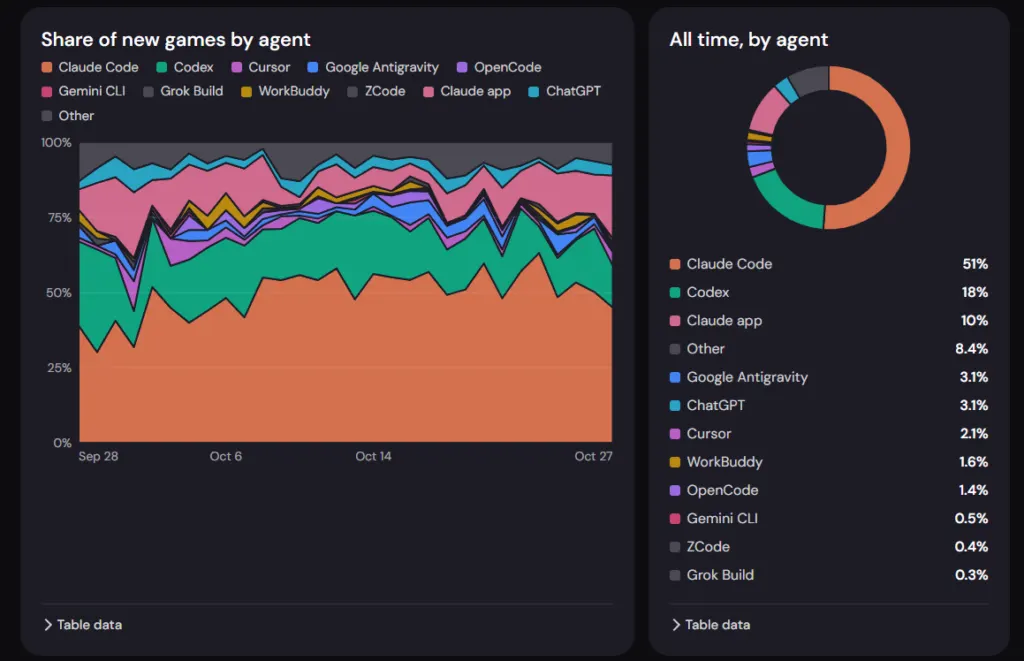This screenshot has width=1024, height=661.
Task: Click the 100% y-axis label
Action: tap(56, 143)
